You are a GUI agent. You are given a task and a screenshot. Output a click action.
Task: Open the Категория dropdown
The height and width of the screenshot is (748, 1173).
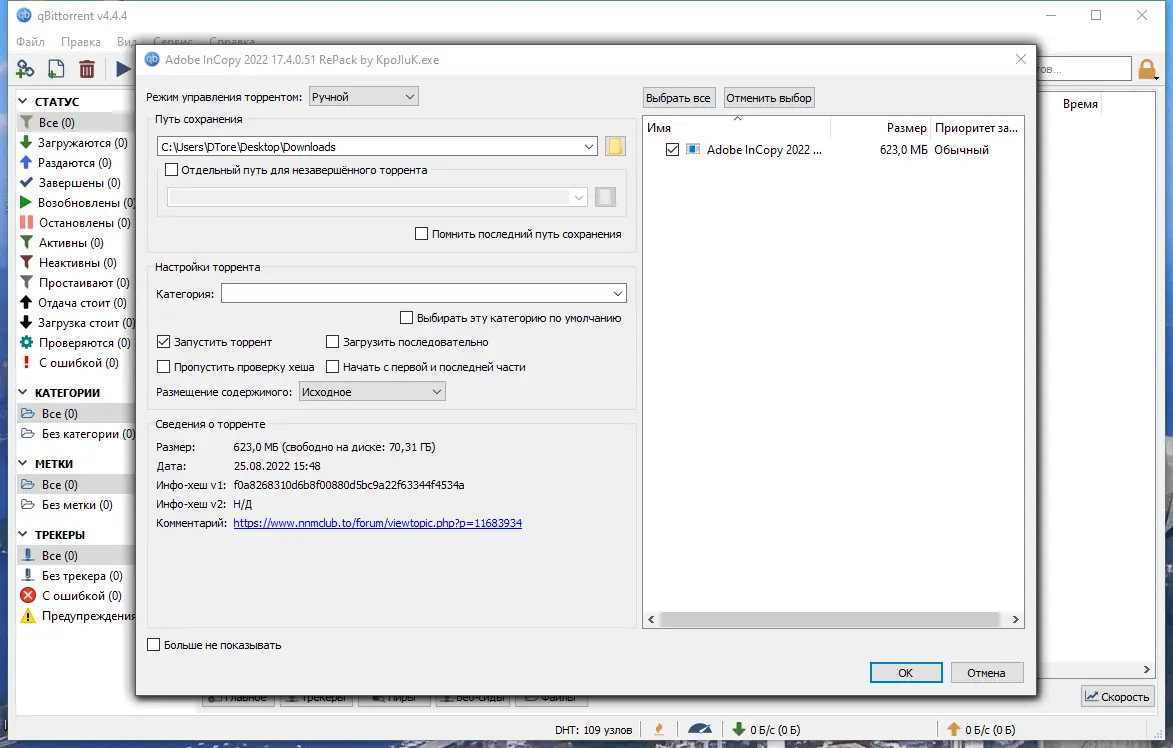pos(423,294)
